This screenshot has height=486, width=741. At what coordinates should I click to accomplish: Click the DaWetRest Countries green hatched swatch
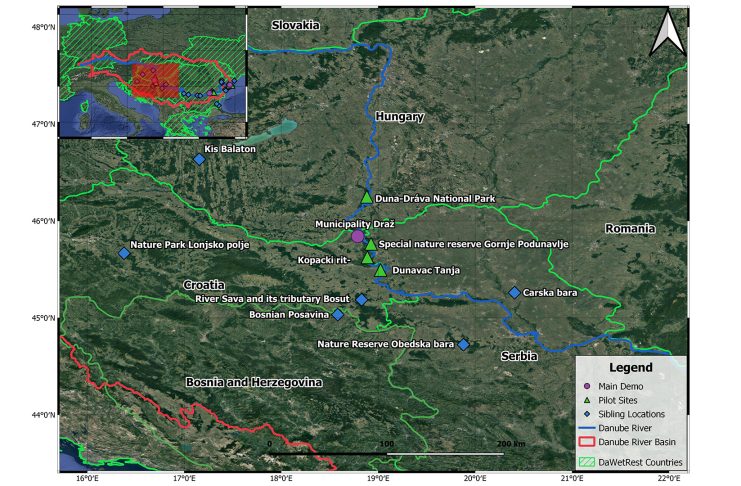pyautogui.click(x=589, y=462)
